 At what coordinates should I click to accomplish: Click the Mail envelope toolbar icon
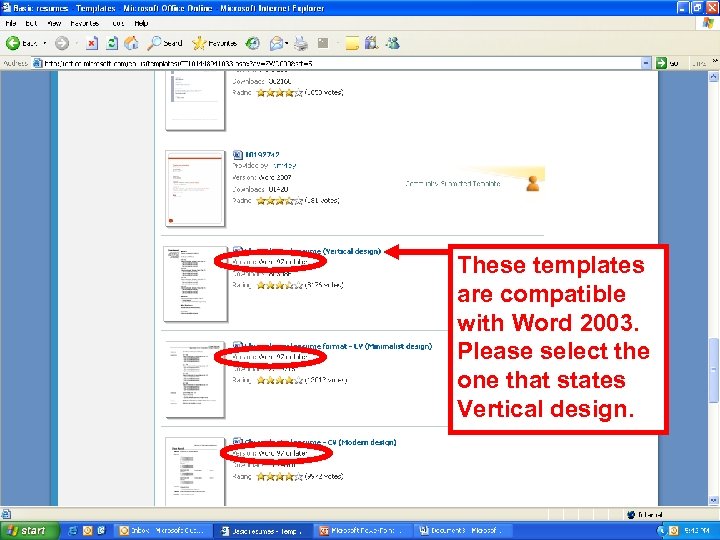276,43
